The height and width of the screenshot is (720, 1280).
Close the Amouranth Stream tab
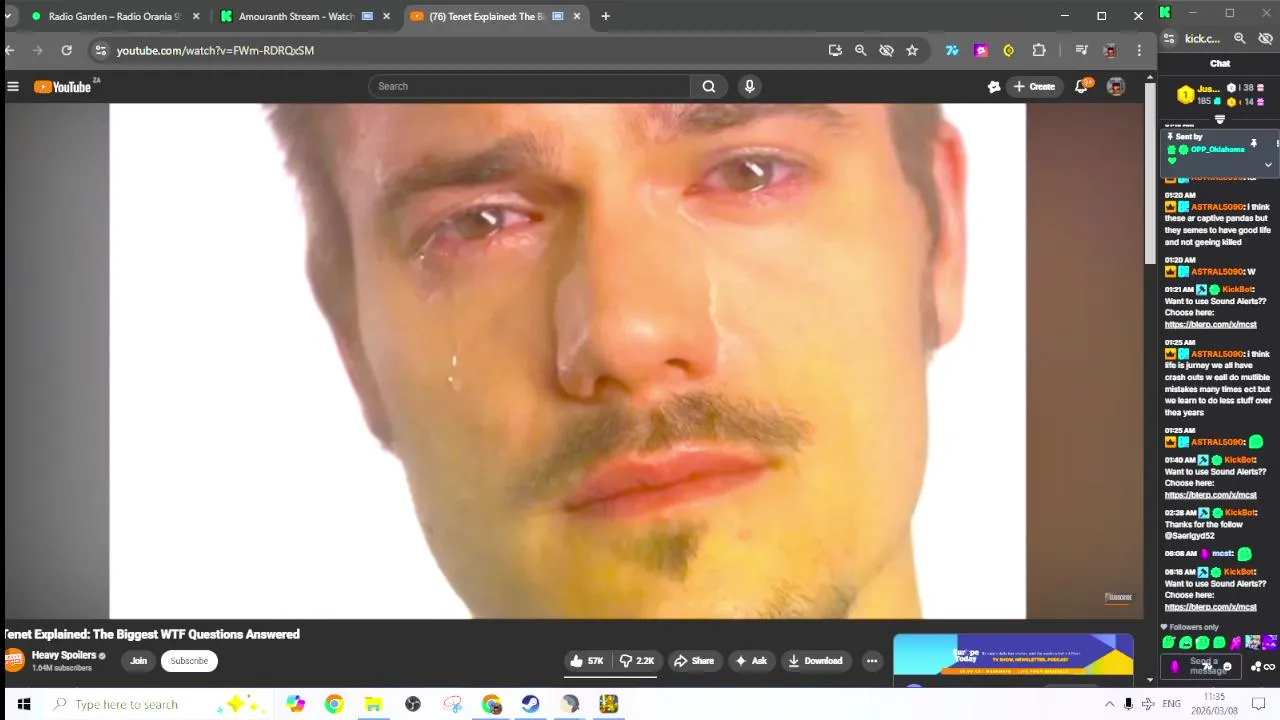click(386, 16)
